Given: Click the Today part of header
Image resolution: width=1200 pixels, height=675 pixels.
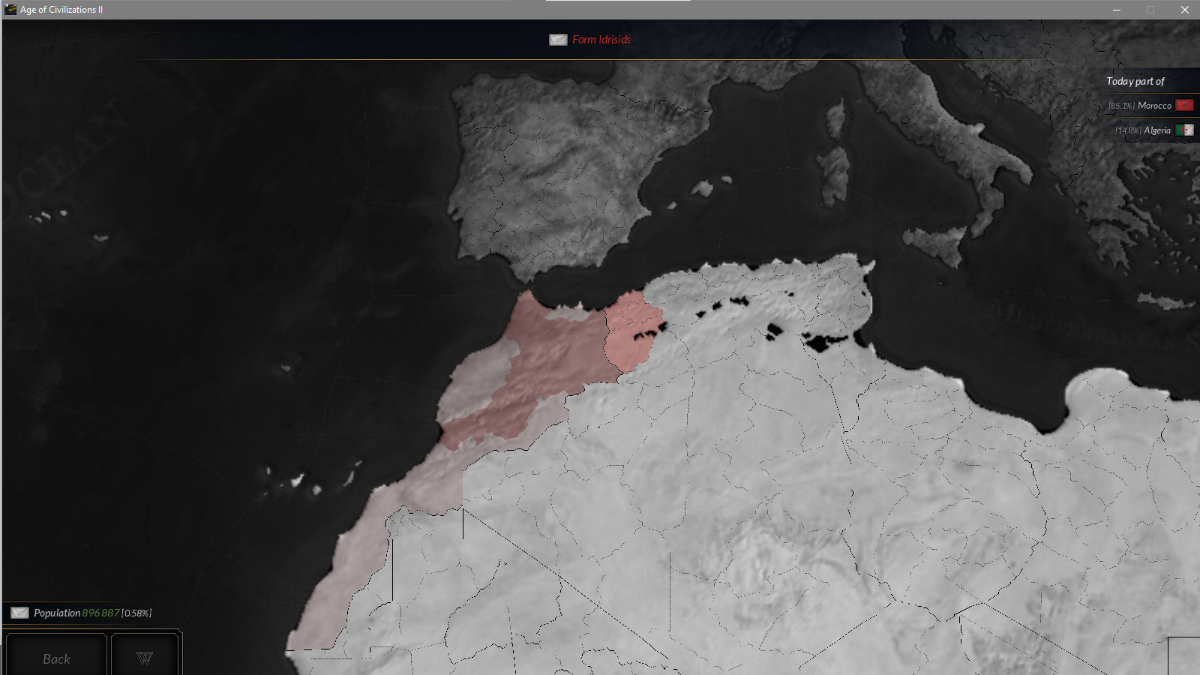Looking at the screenshot, I should 1135,81.
